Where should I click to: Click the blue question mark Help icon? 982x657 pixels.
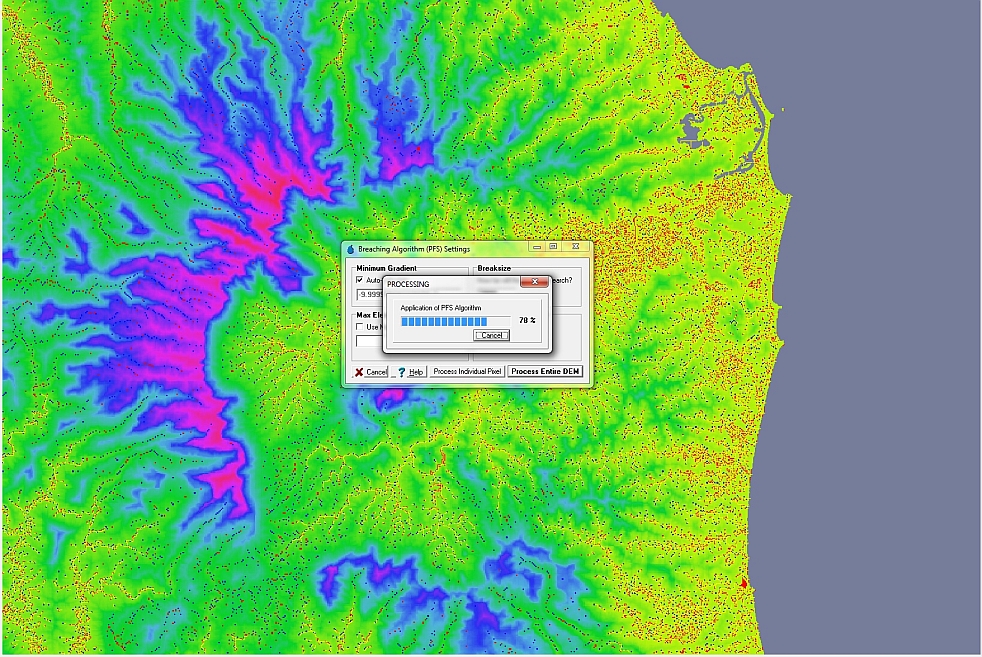401,372
